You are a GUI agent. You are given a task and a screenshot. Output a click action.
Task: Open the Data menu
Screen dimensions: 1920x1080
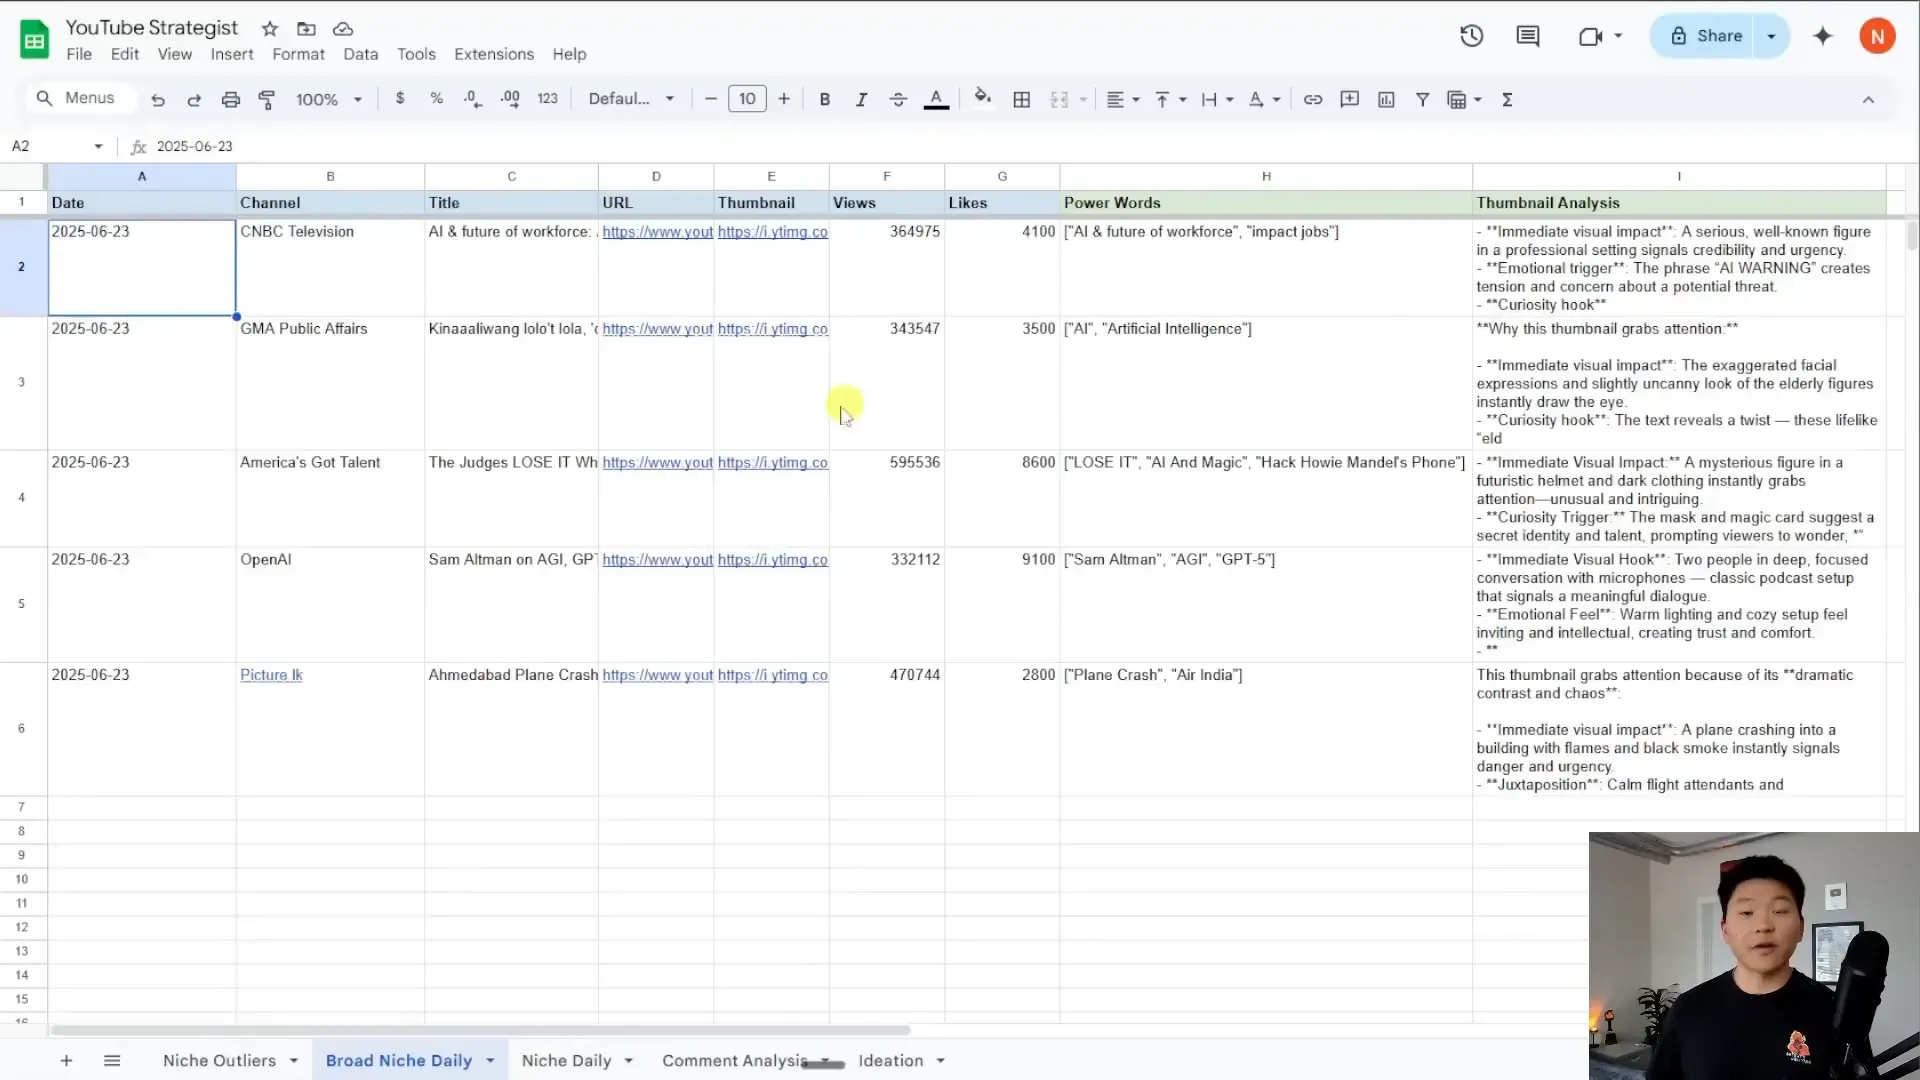(360, 54)
